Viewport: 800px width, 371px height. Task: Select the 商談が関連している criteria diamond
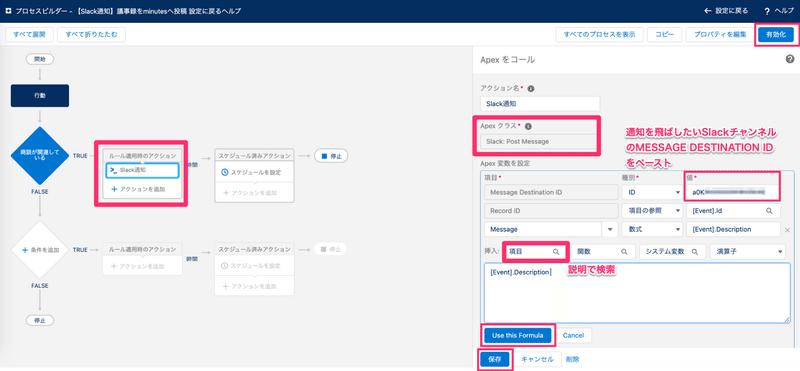coord(39,155)
